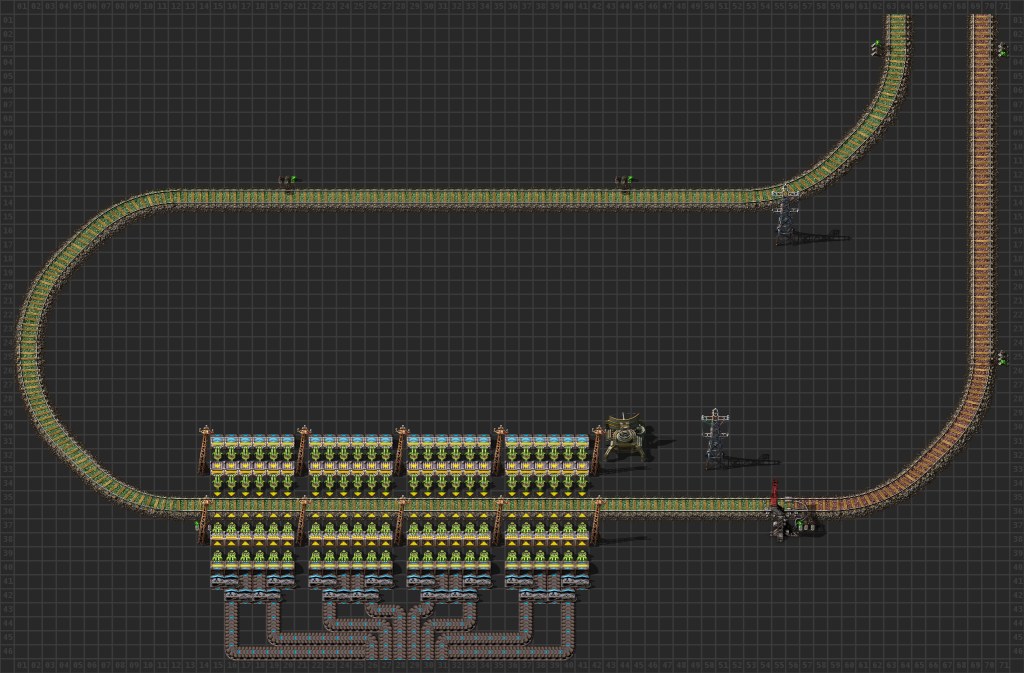The height and width of the screenshot is (673, 1024).
Task: Select the last blue chest in the top-right chest group
Action: tap(583, 441)
